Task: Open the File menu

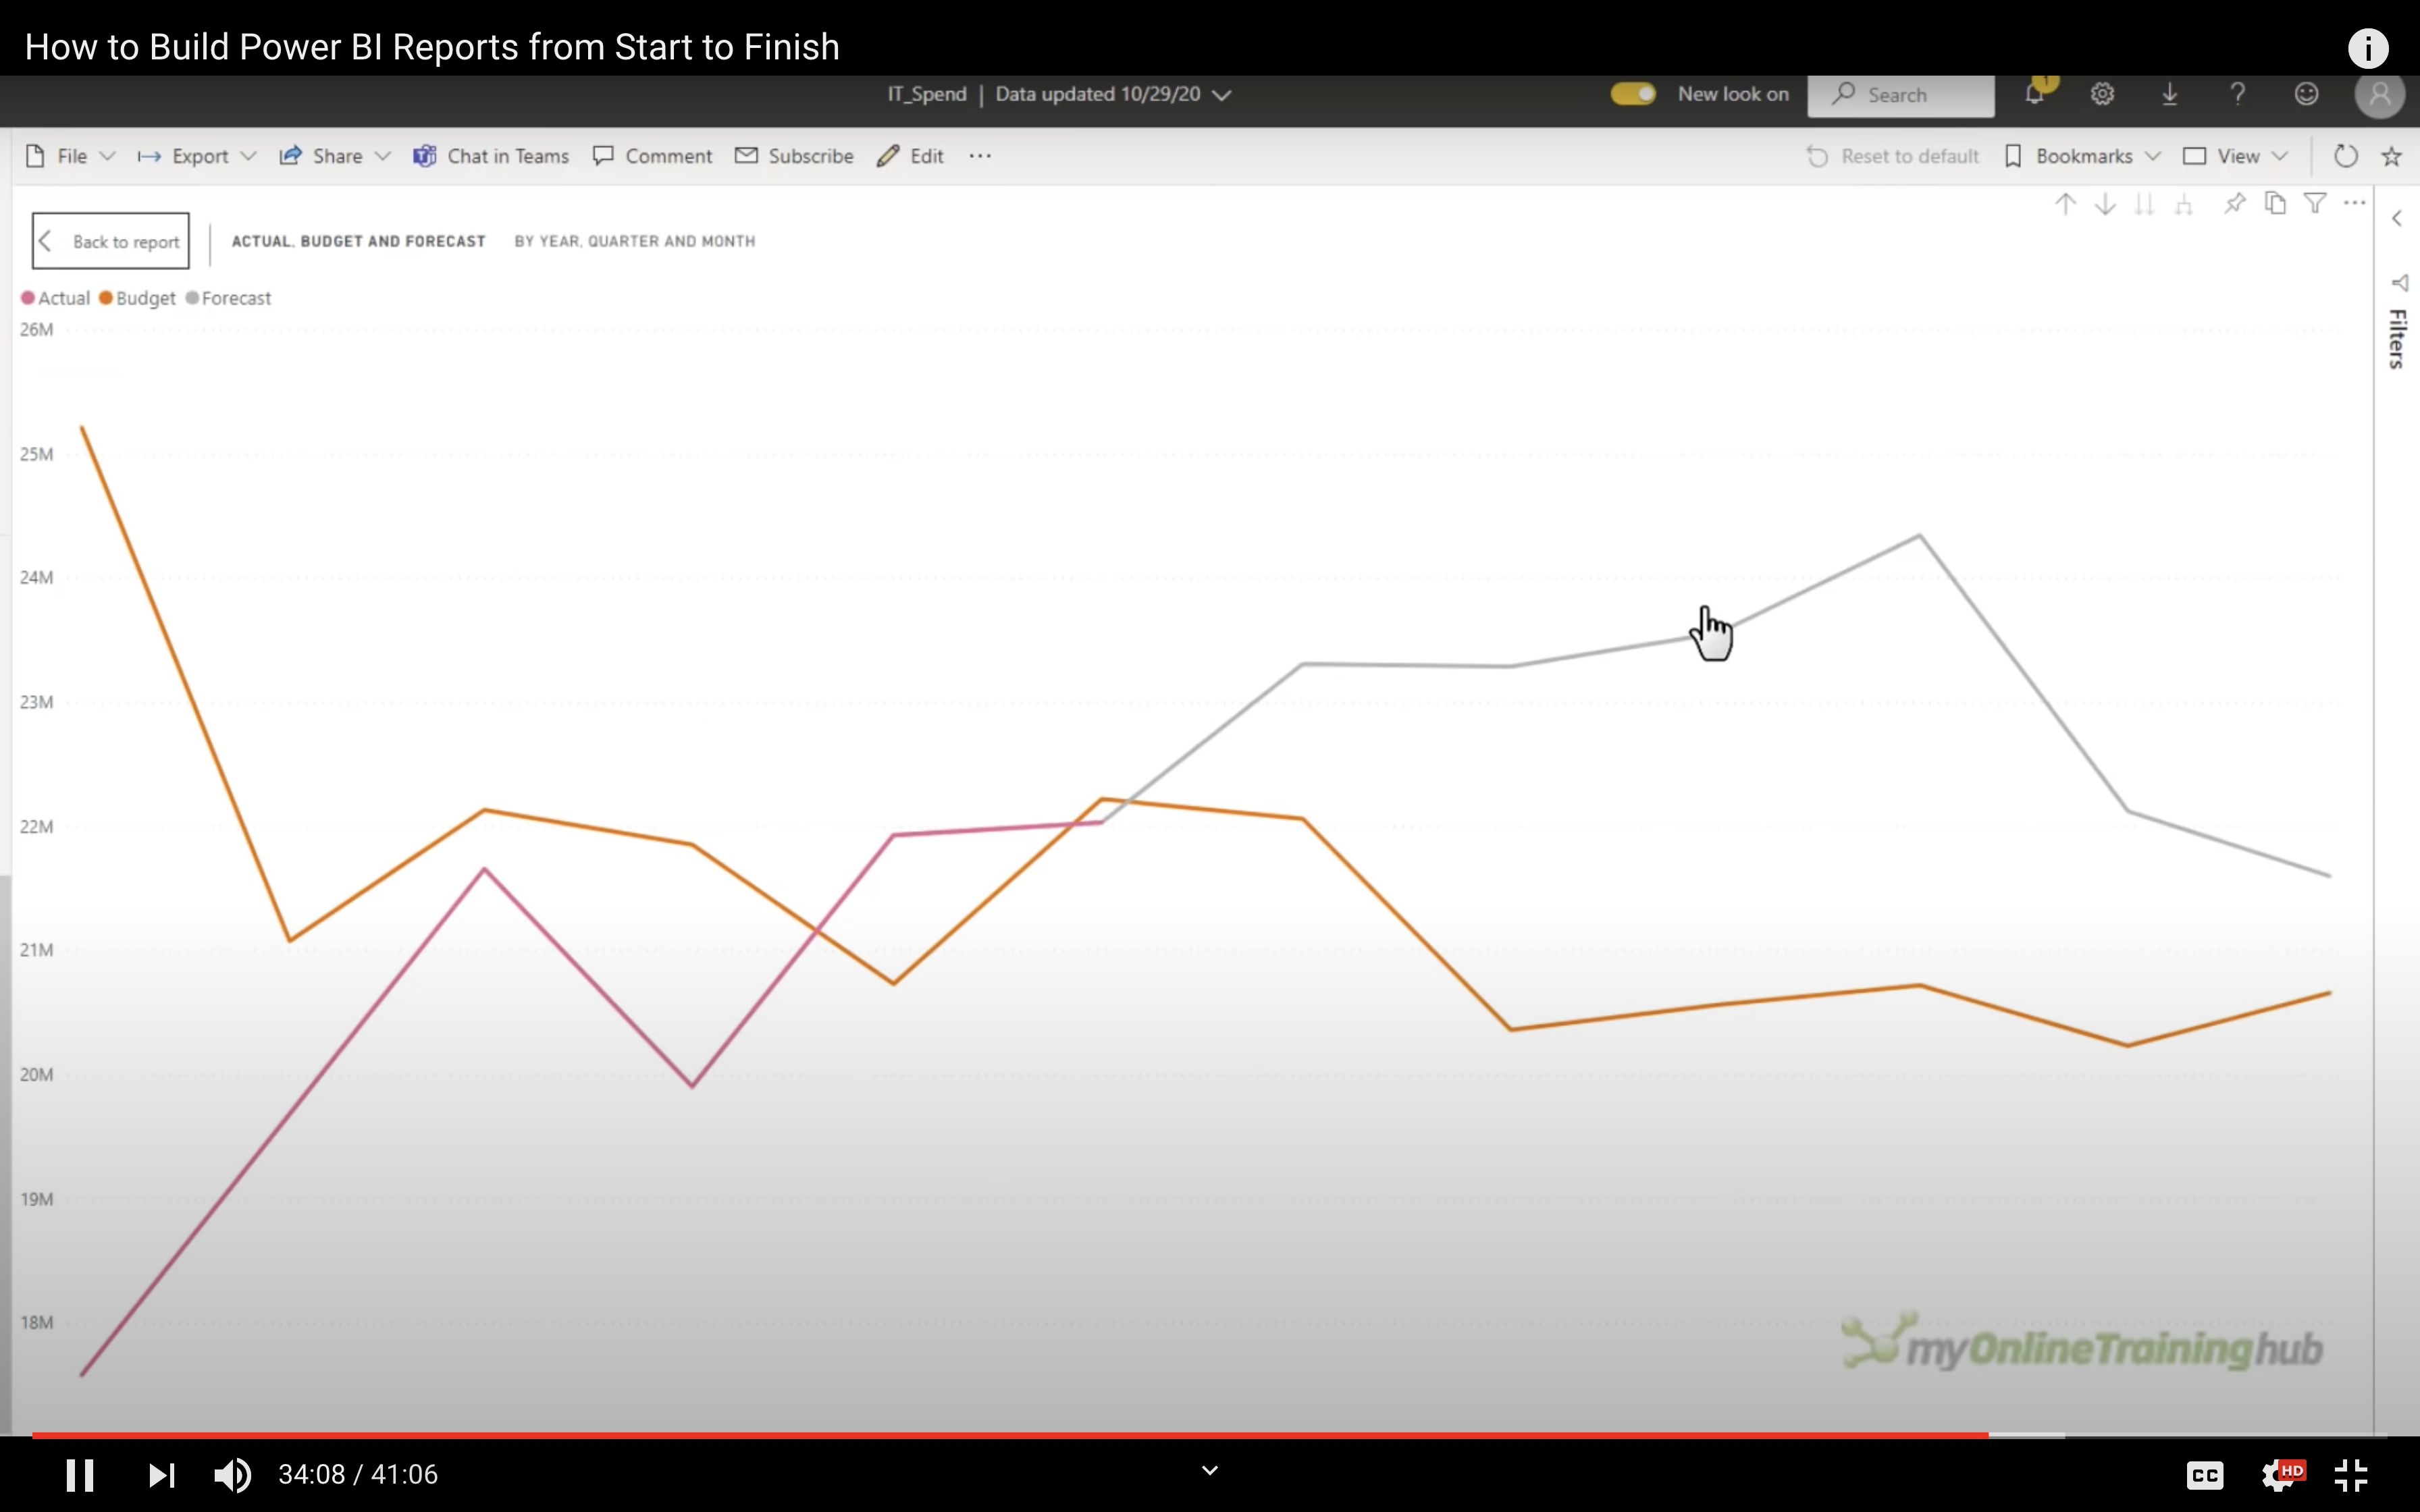Action: 70,156
